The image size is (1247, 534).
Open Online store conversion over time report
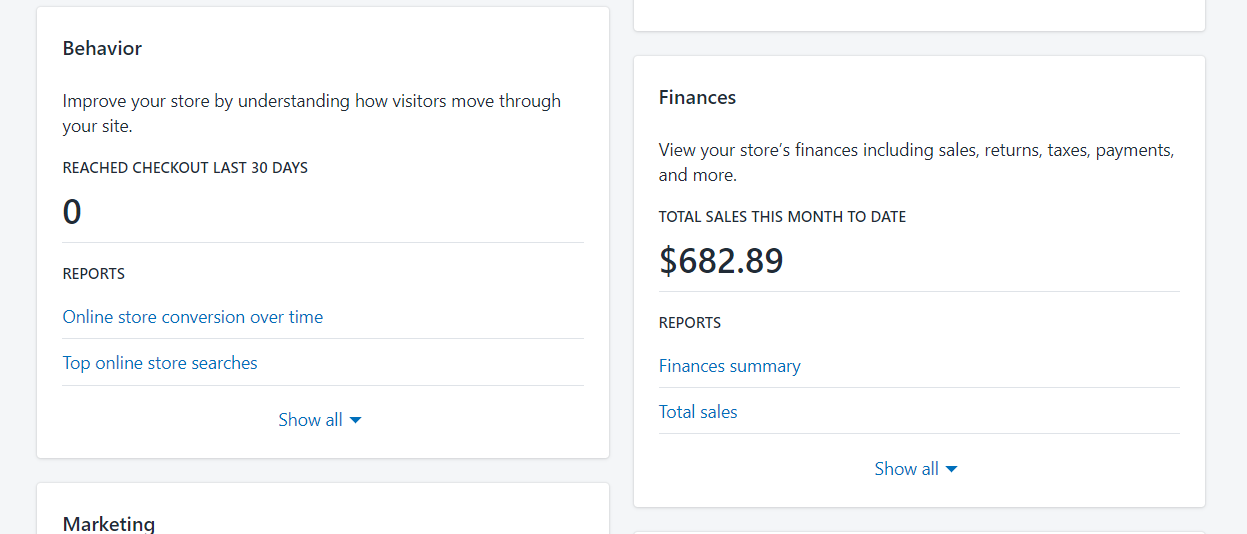[x=193, y=317]
